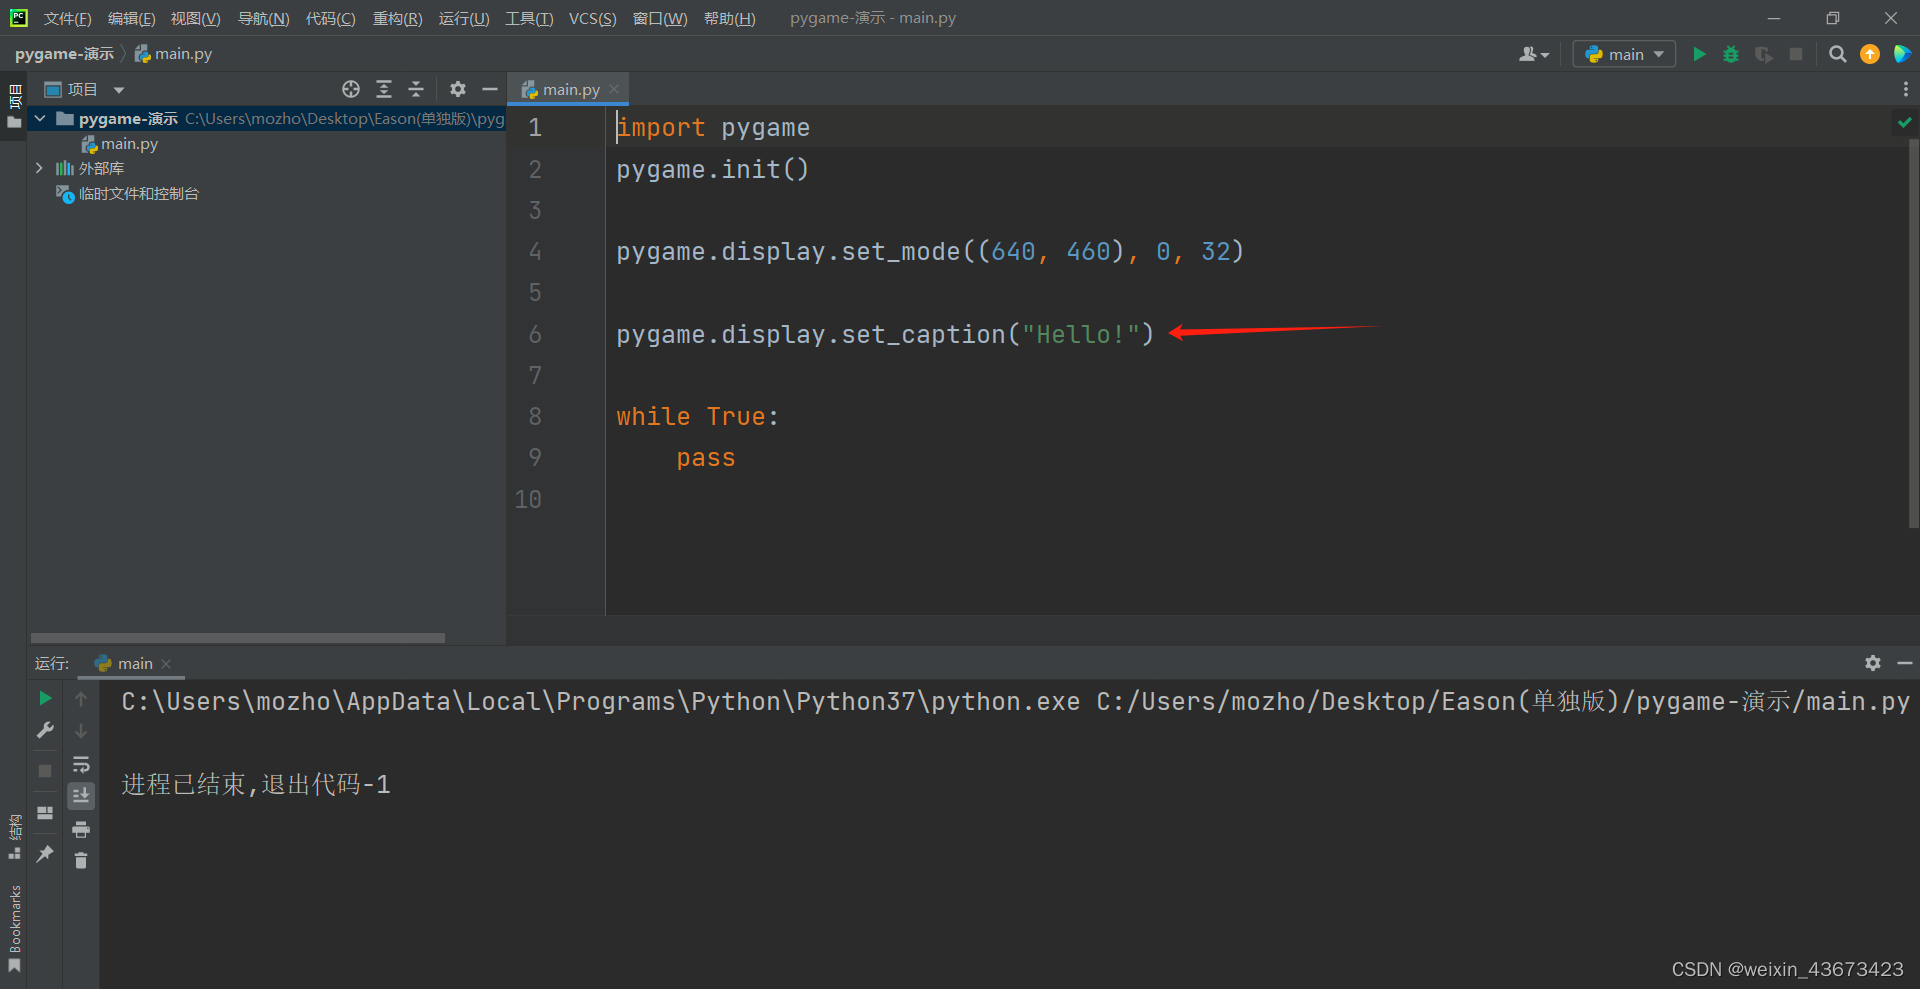Collapse the pygame-演示 project node

[39, 118]
